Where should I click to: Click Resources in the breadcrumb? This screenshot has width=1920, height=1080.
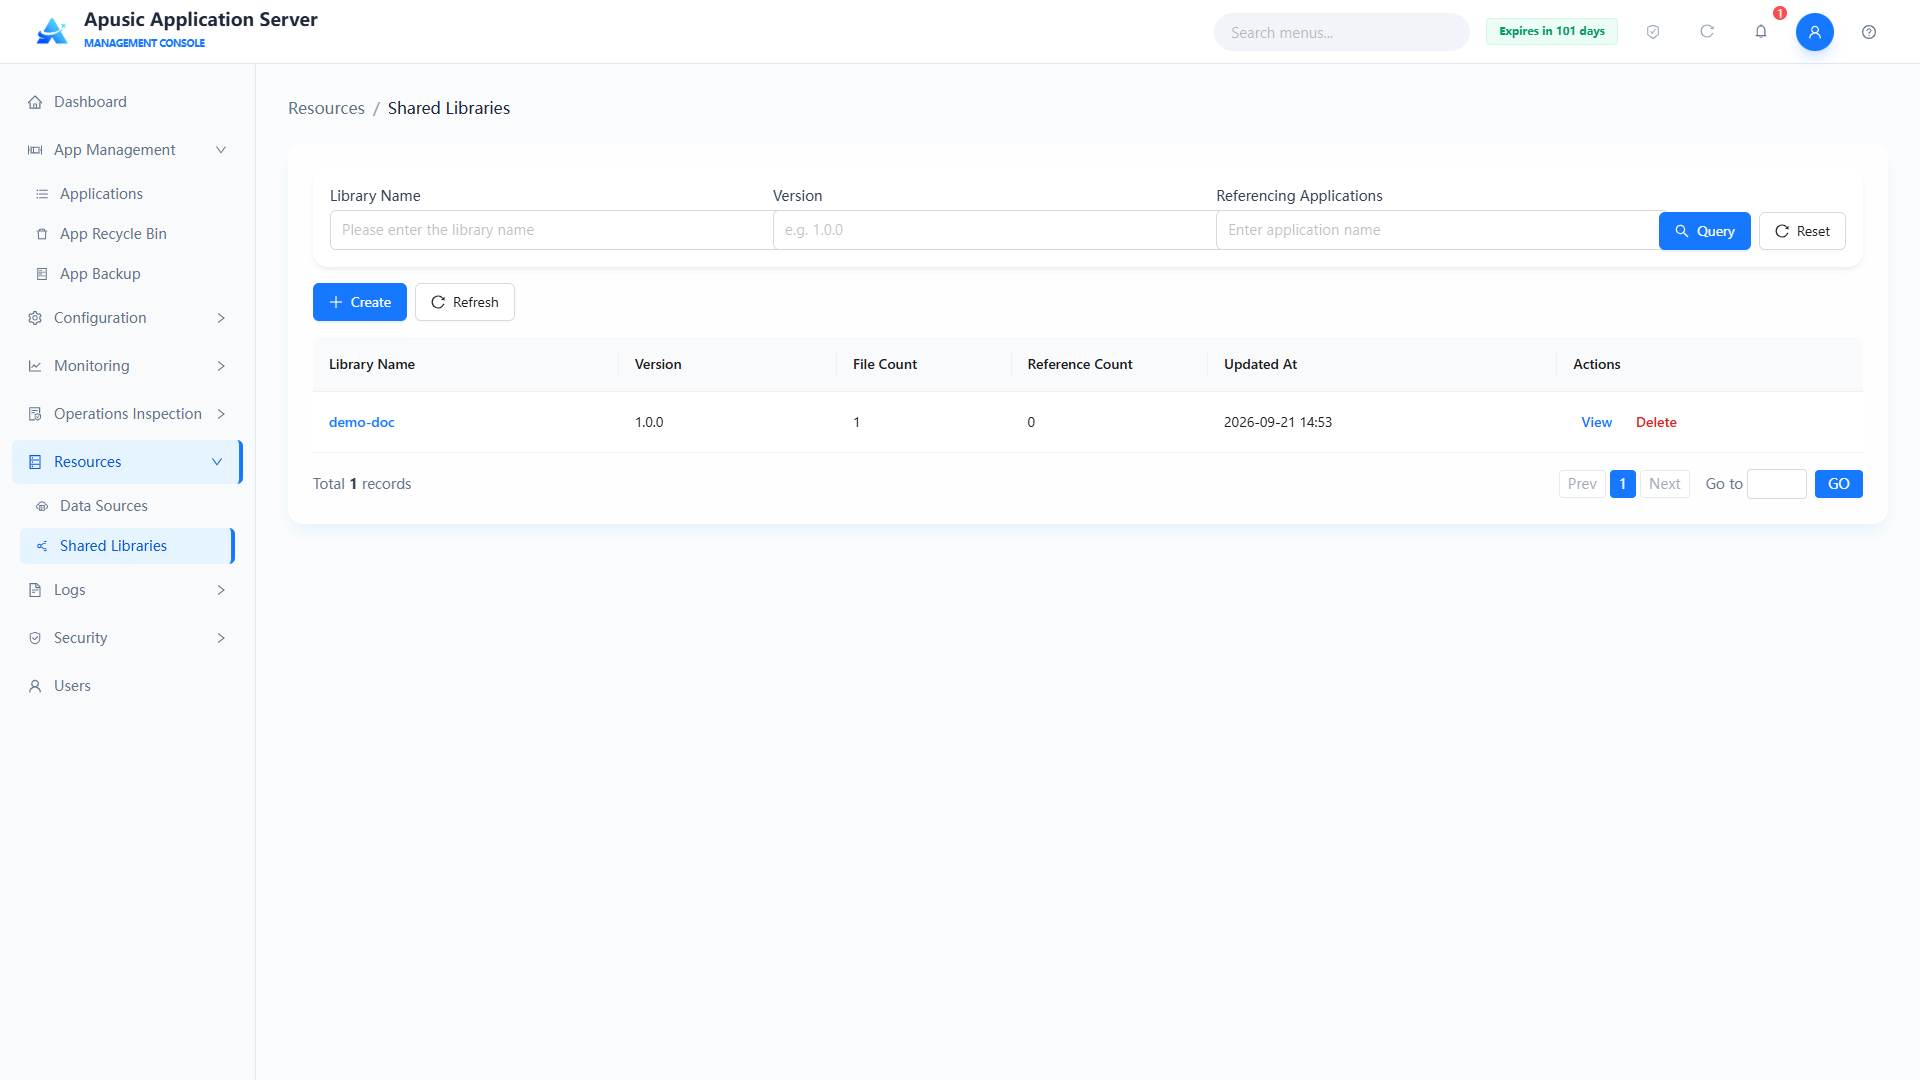(x=326, y=108)
